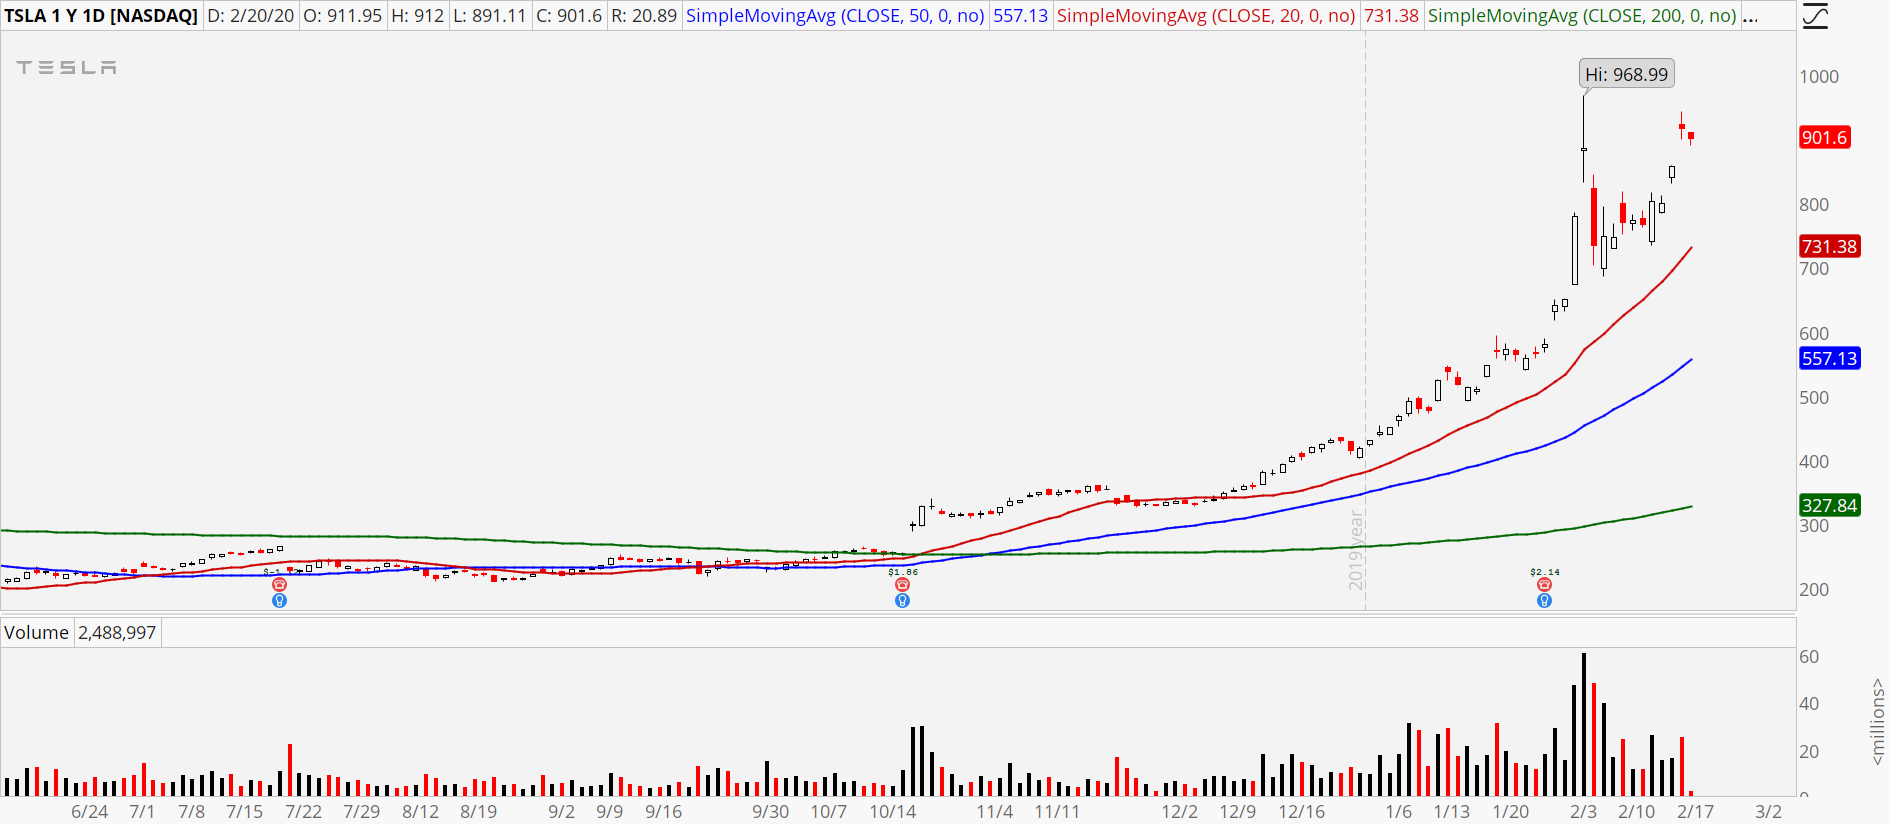Image resolution: width=1889 pixels, height=824 pixels.
Task: Click the volume value 2,488,997
Action: tap(117, 633)
